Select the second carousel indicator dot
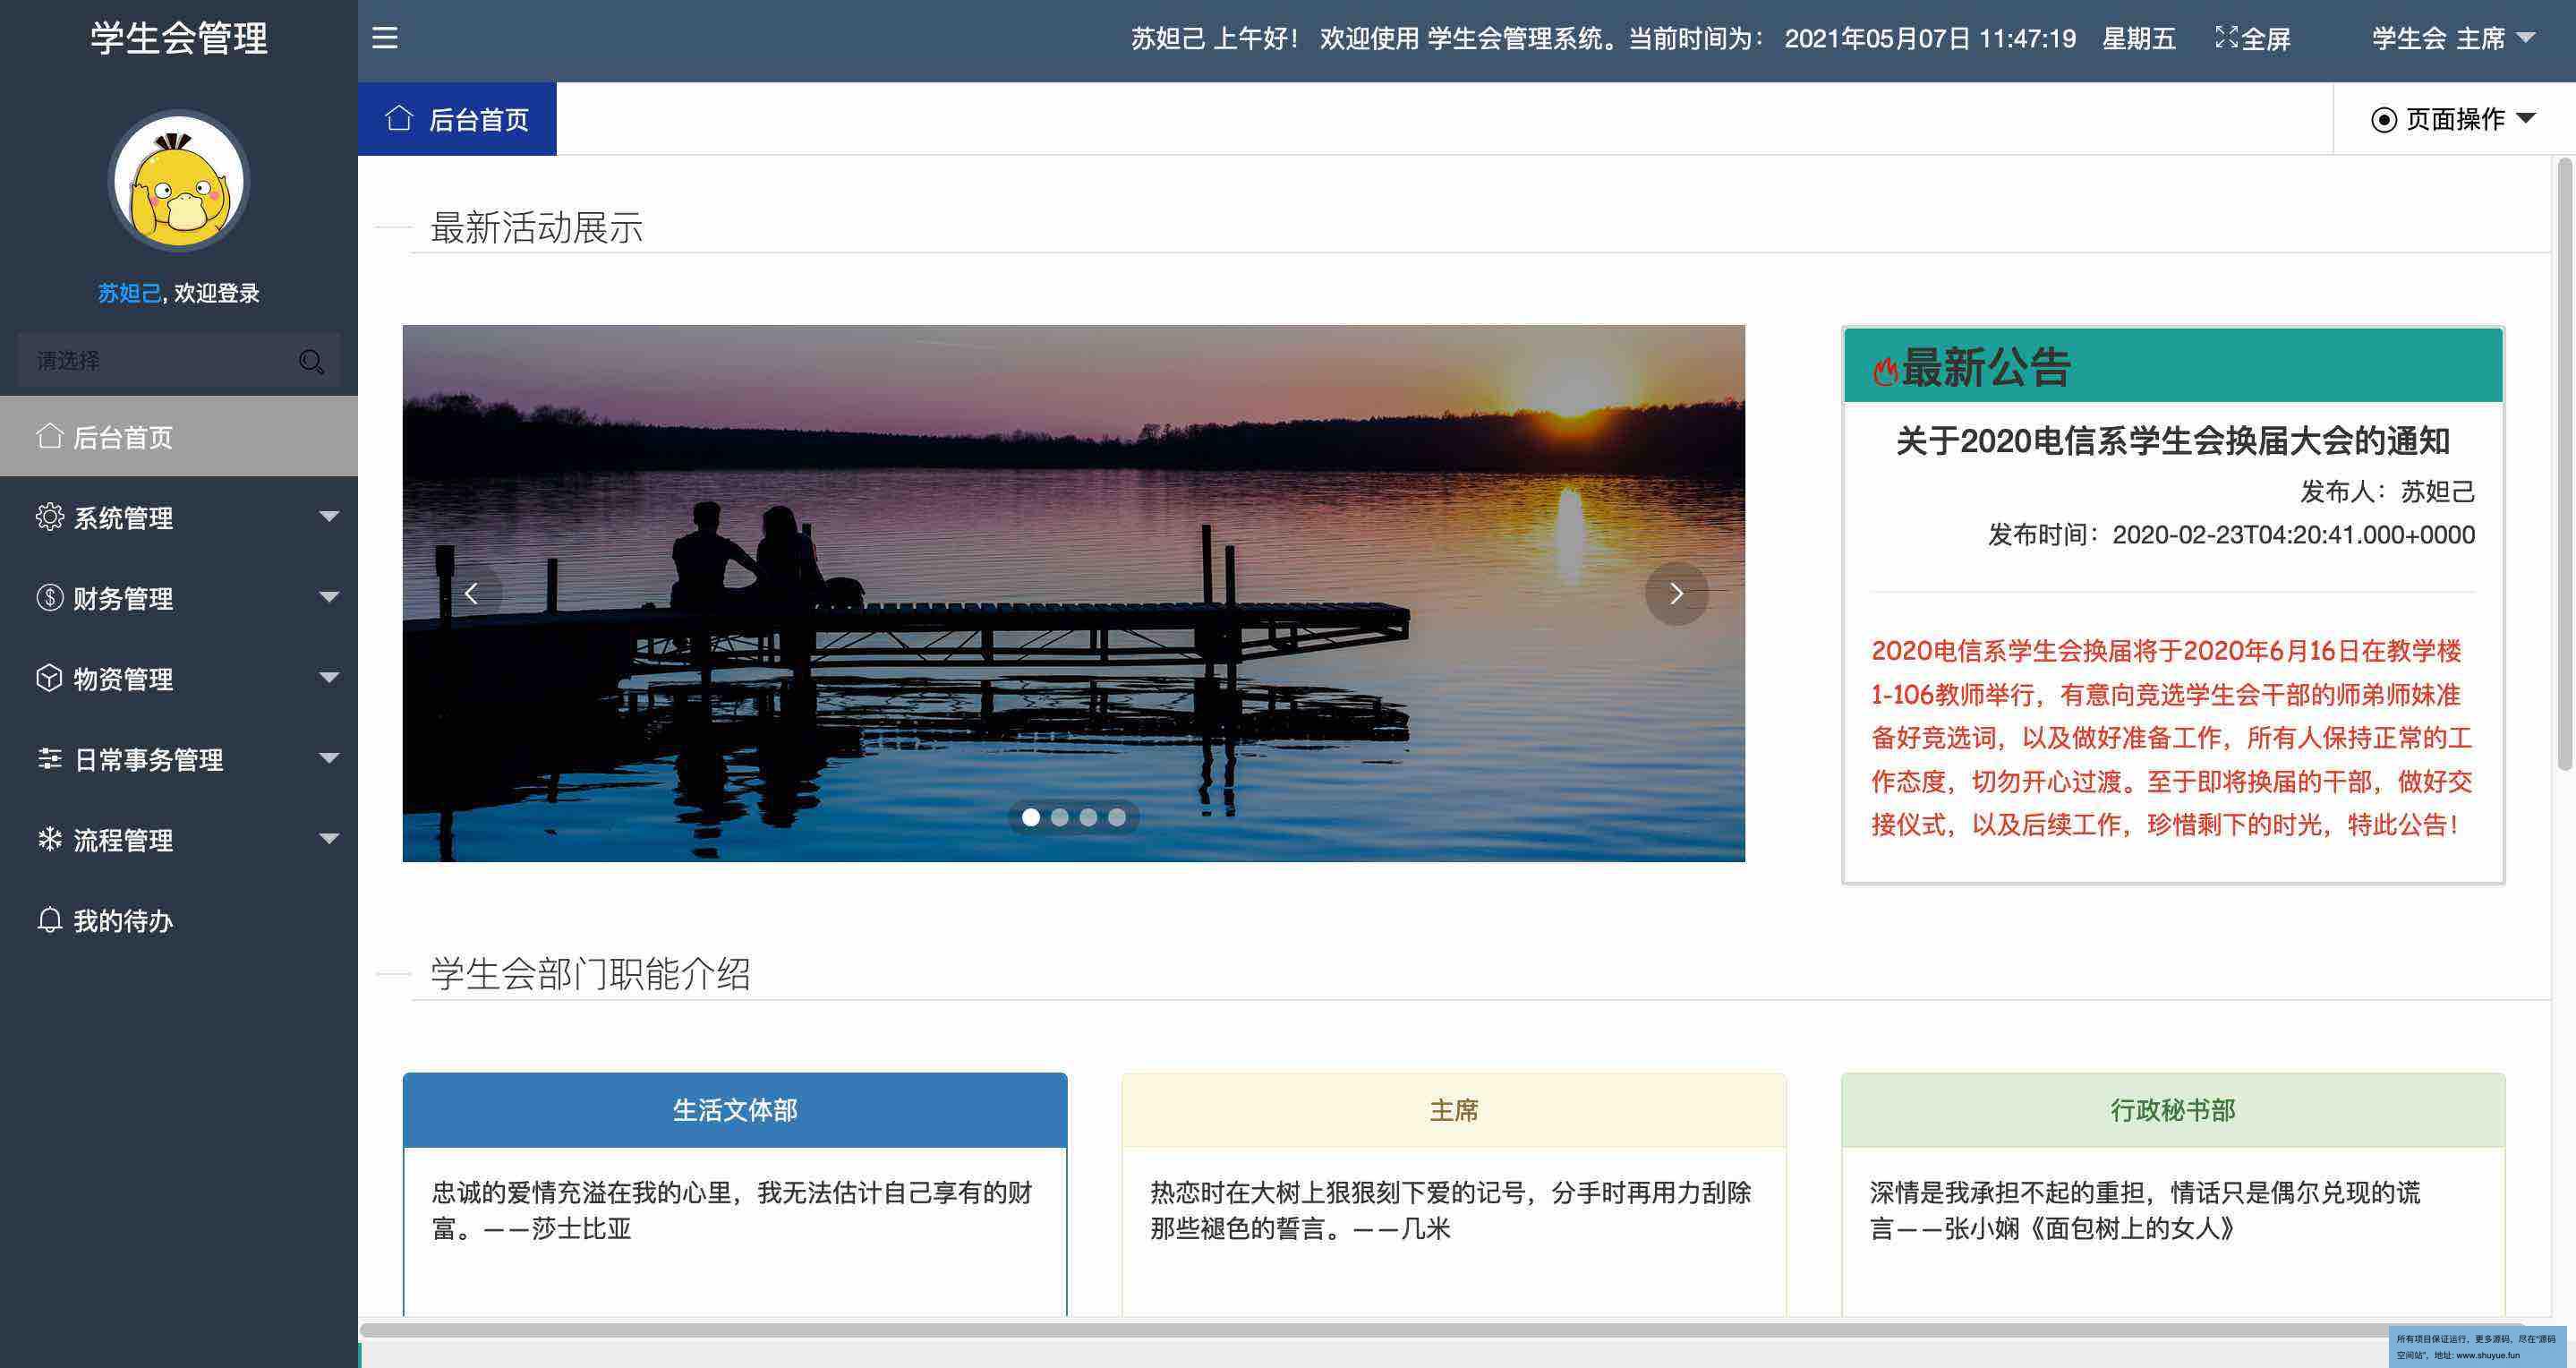Screen dimensions: 2576x1368 click(1060, 817)
